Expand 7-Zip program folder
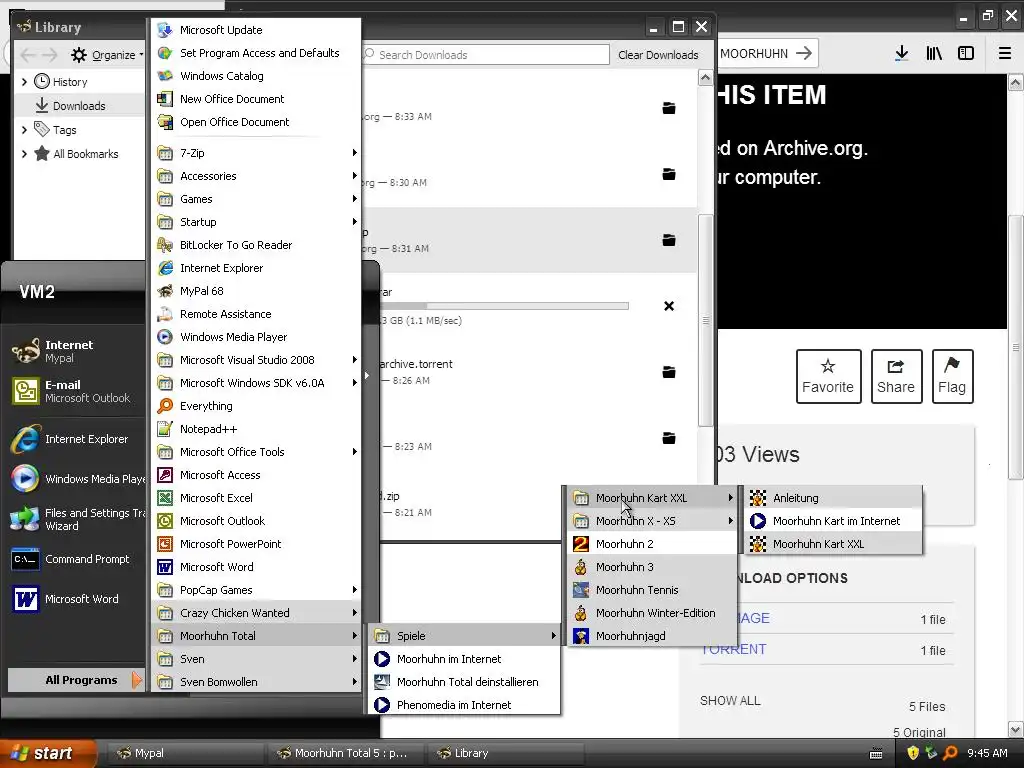 point(256,153)
